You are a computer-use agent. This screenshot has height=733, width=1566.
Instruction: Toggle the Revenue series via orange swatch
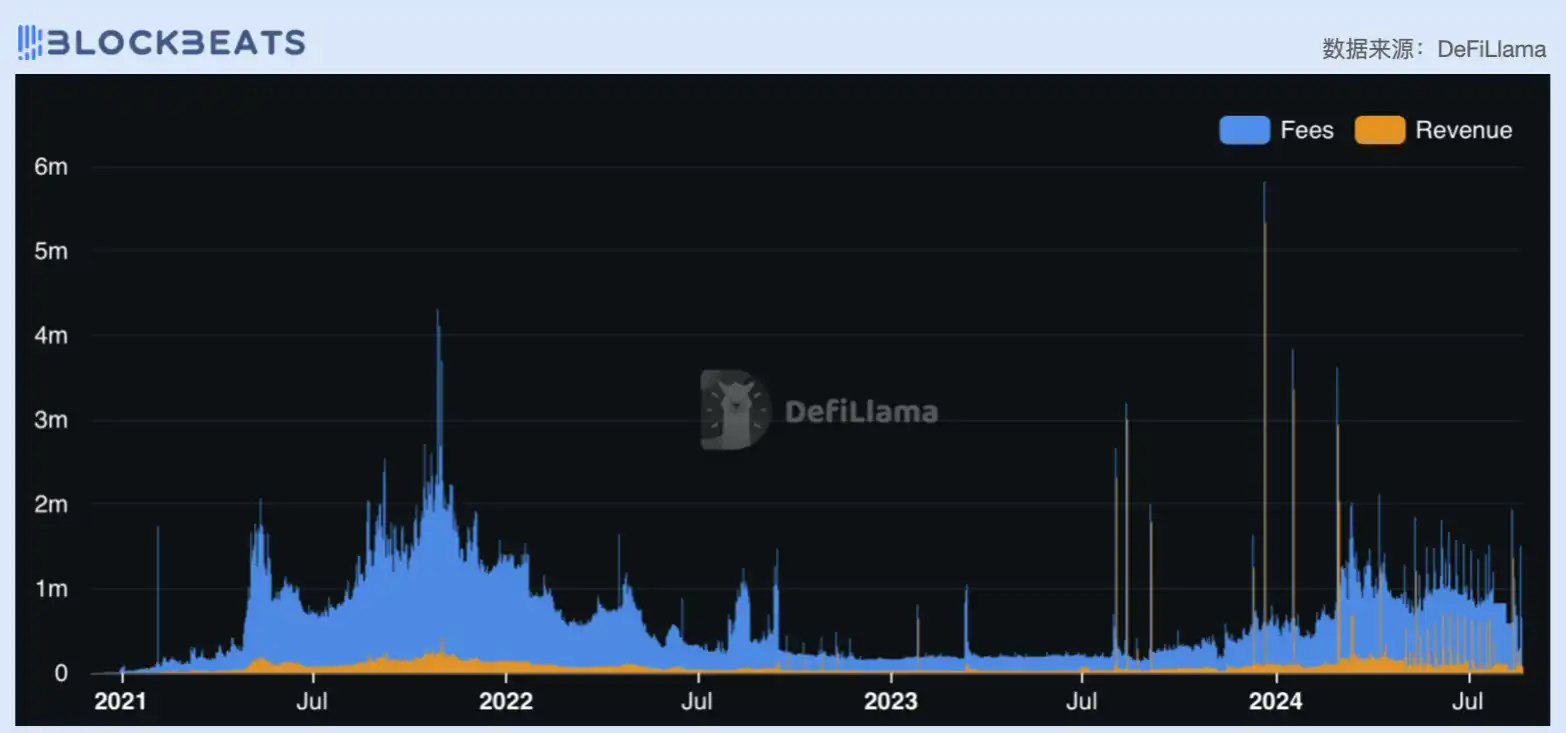tap(1379, 130)
